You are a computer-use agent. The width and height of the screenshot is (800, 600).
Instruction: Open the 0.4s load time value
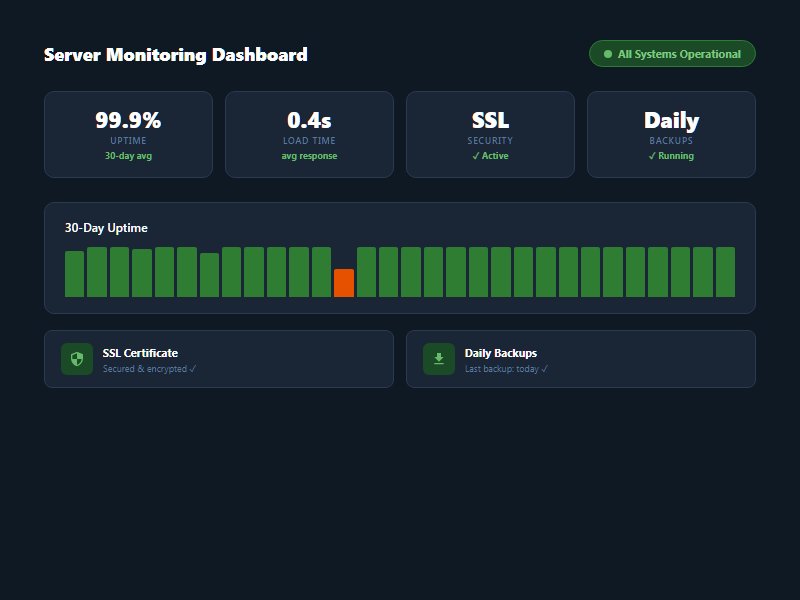(309, 120)
